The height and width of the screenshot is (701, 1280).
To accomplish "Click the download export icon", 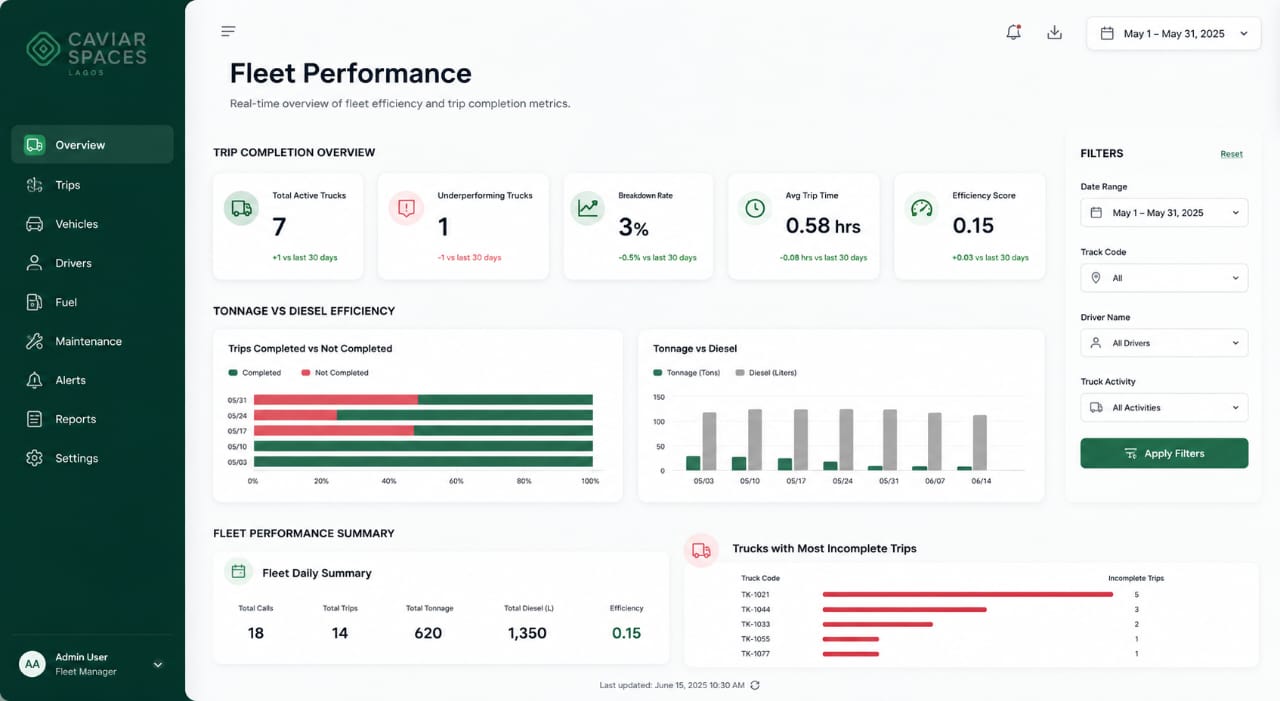I will (x=1054, y=32).
